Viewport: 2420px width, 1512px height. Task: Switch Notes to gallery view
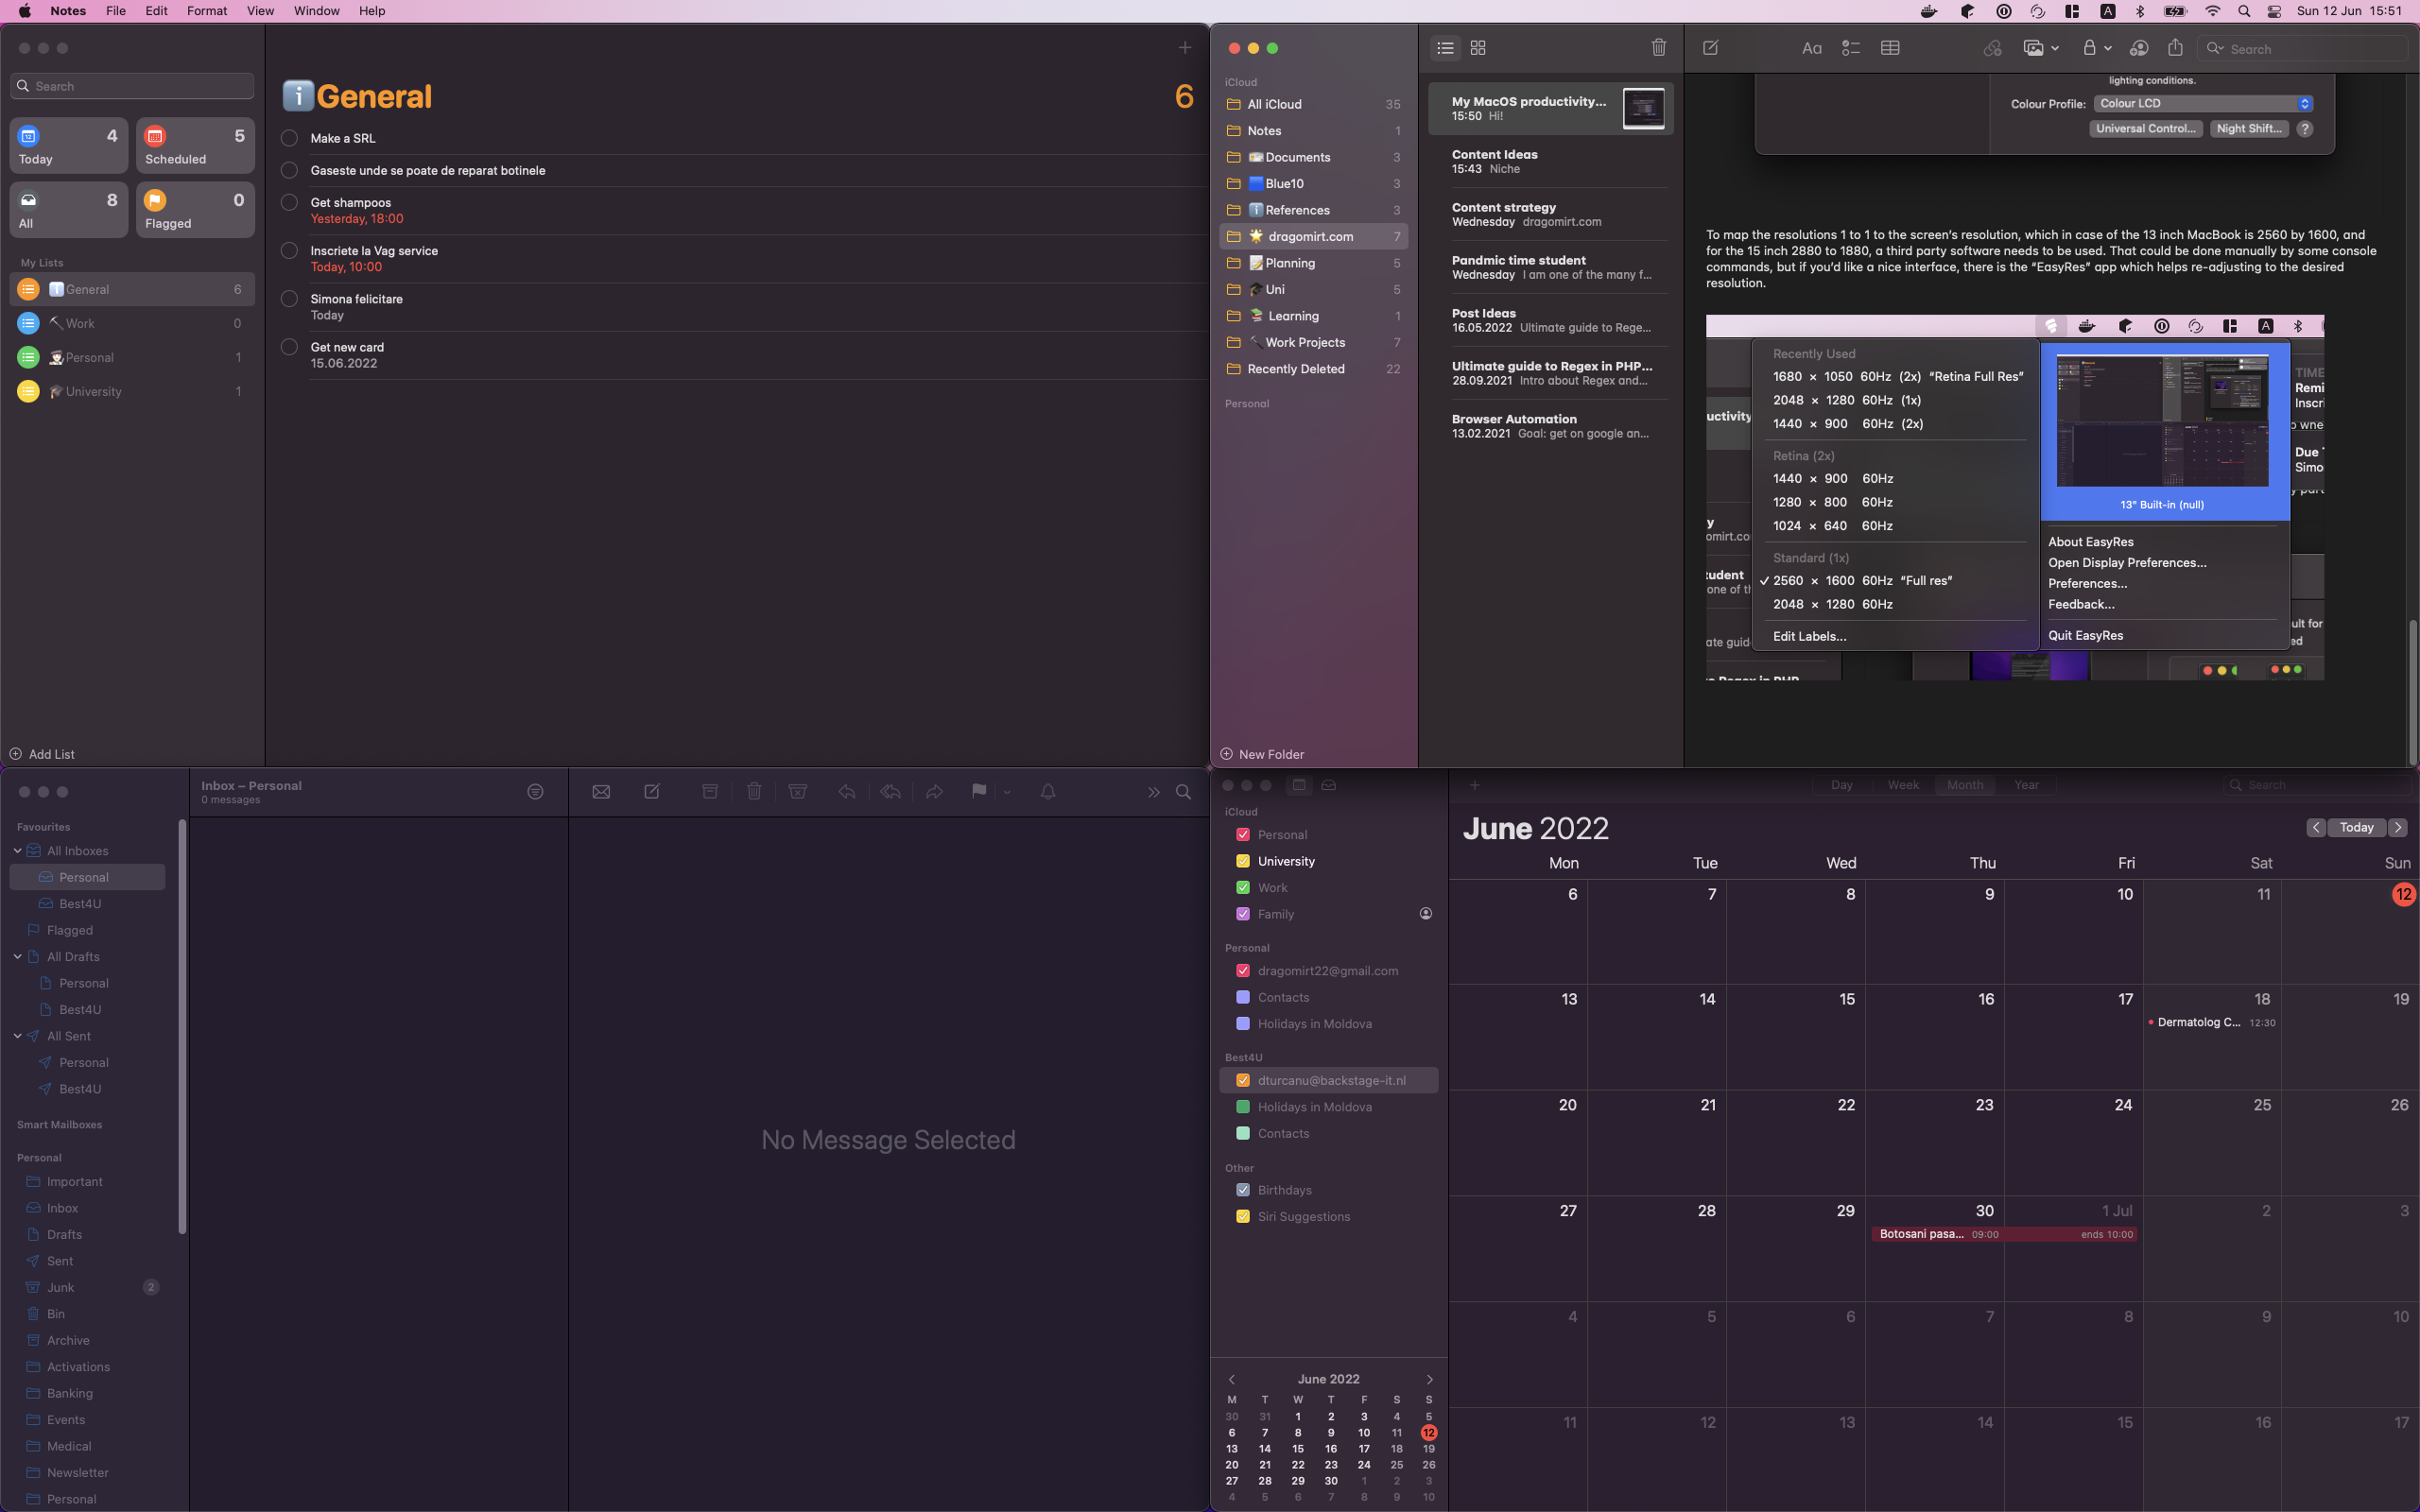click(1478, 47)
